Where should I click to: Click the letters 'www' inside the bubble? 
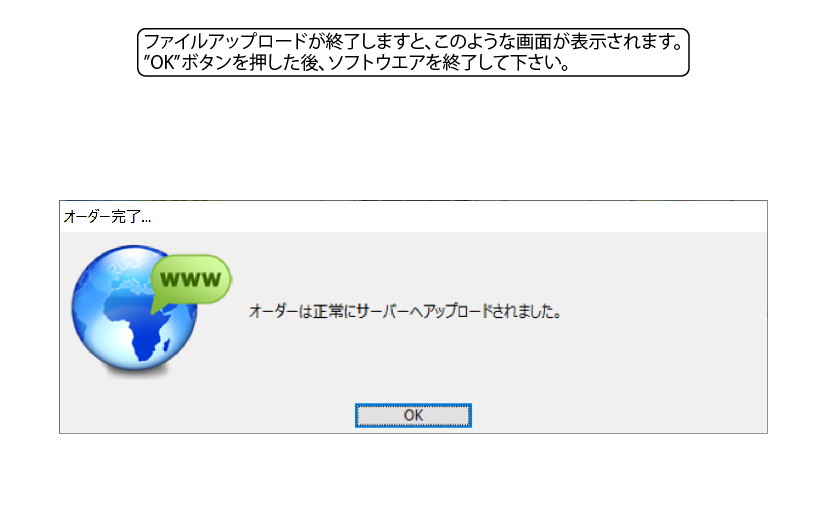(x=191, y=279)
